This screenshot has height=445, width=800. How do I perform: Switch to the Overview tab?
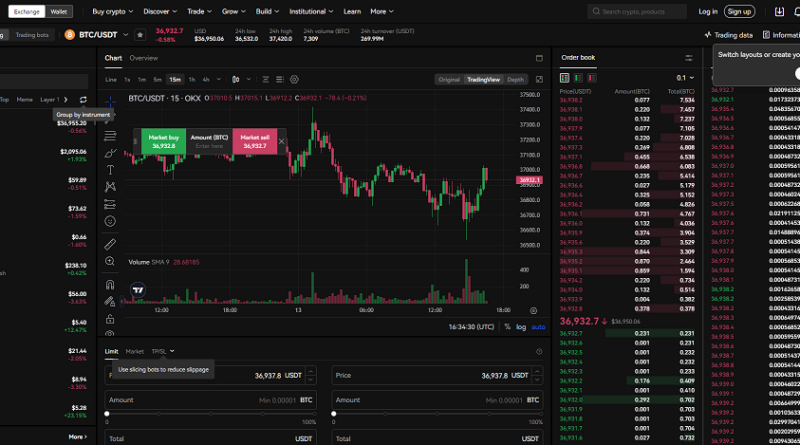pyautogui.click(x=143, y=58)
